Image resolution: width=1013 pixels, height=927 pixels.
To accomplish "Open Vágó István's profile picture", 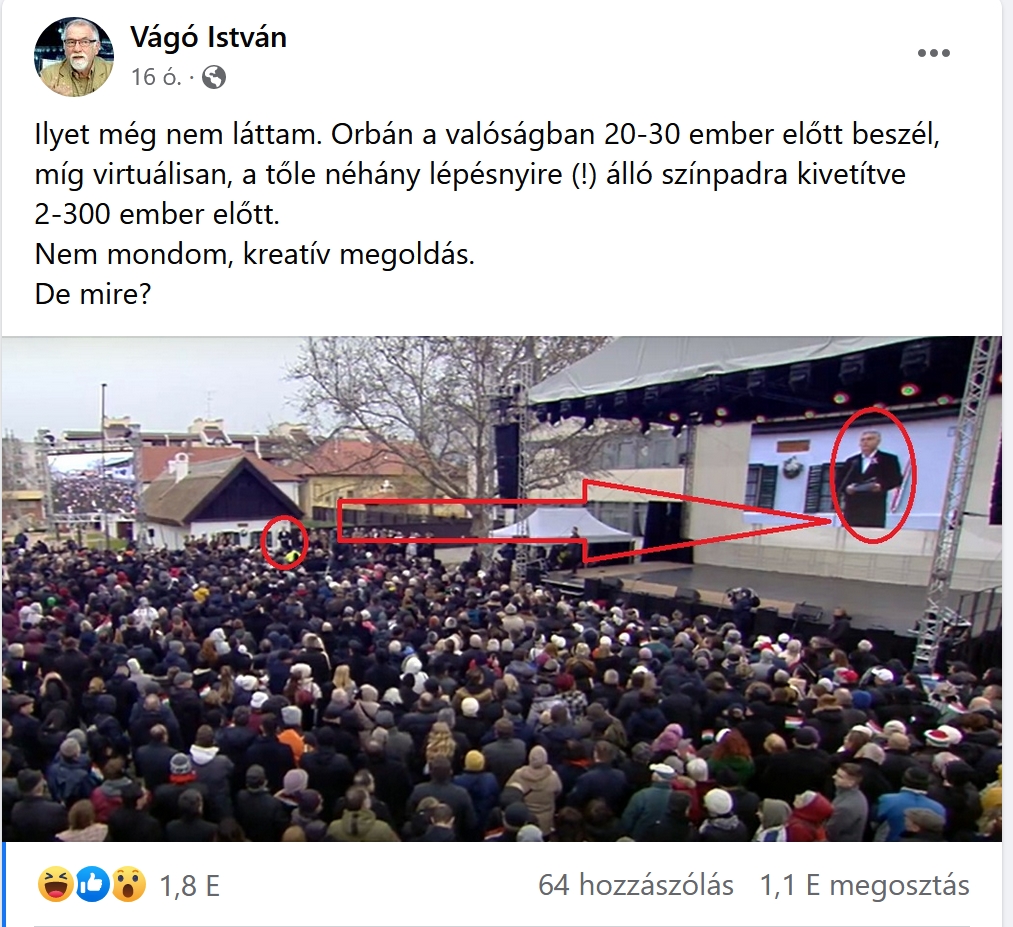I will coord(74,57).
